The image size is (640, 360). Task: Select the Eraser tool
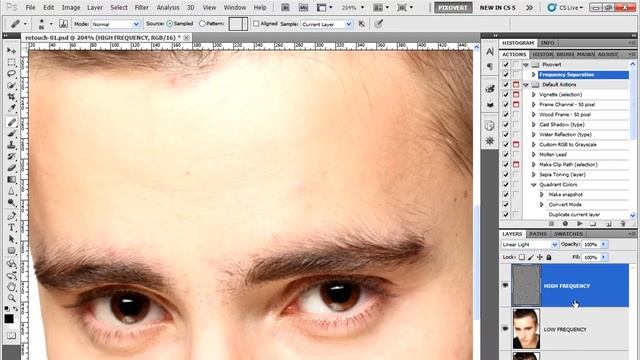11,168
